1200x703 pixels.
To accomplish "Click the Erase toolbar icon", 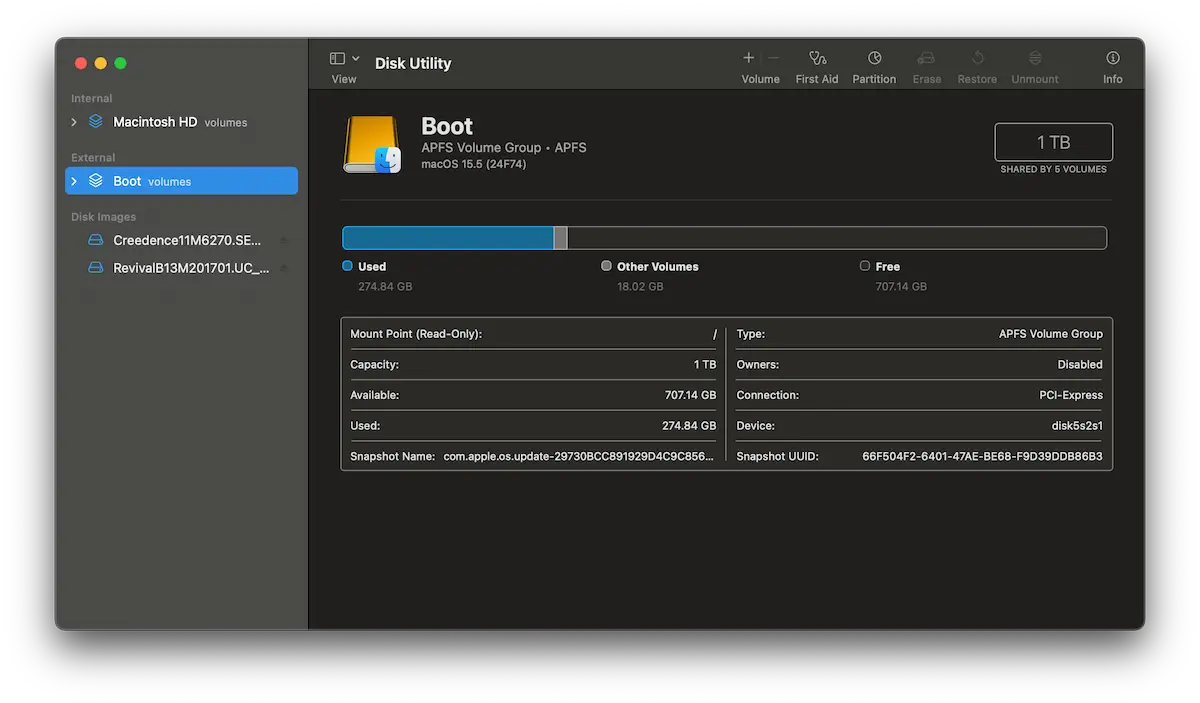I will [x=926, y=58].
